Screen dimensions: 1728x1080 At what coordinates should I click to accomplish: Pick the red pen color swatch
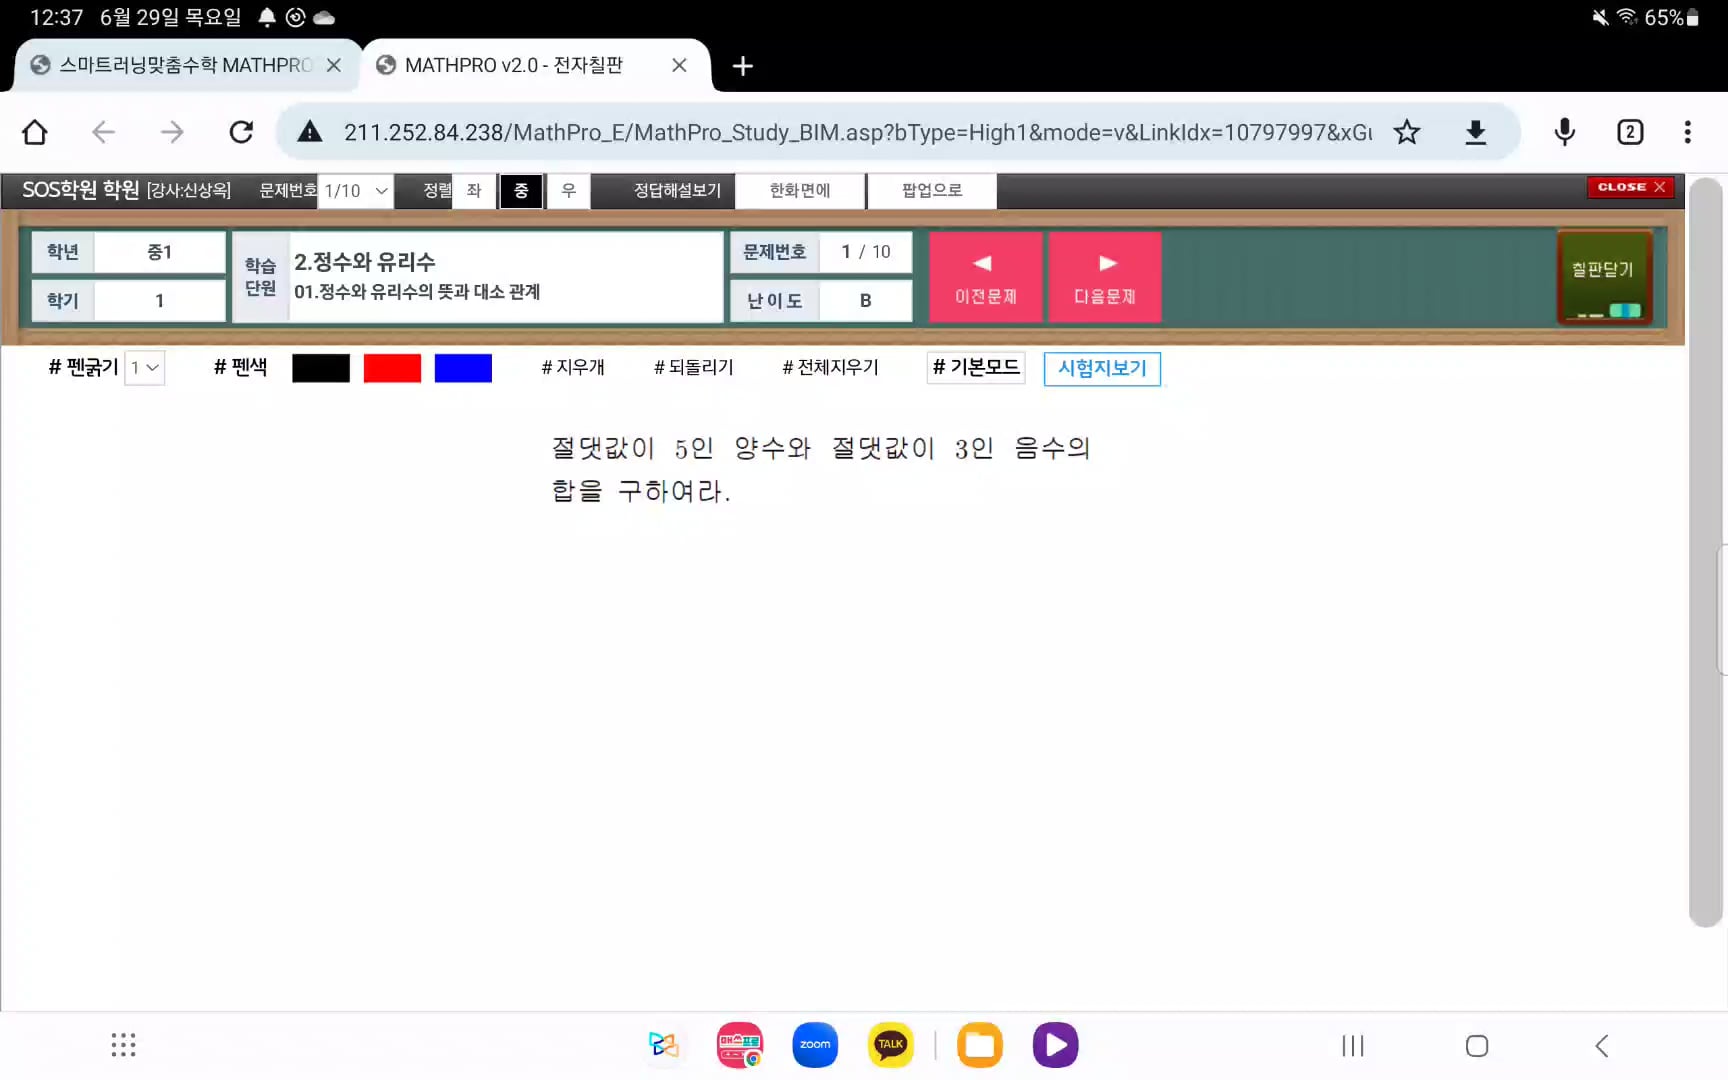392,367
